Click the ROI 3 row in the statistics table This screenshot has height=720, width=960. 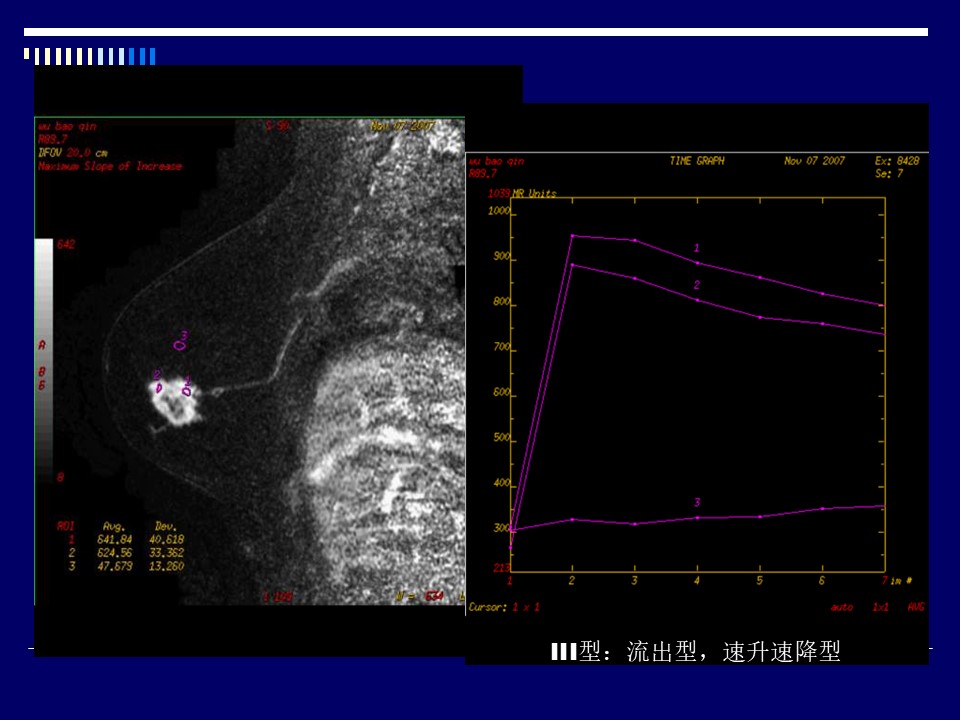[x=120, y=566]
